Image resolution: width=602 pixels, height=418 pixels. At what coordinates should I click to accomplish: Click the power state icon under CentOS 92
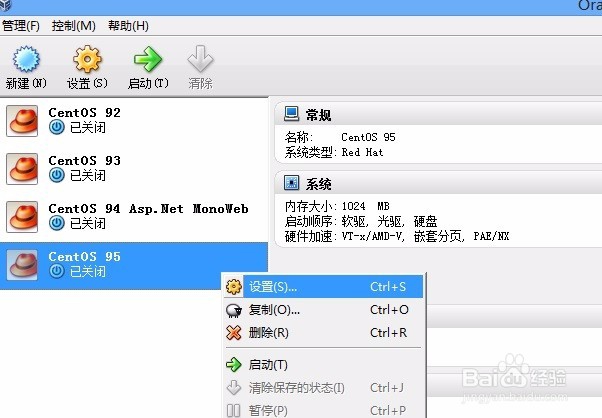(57, 127)
